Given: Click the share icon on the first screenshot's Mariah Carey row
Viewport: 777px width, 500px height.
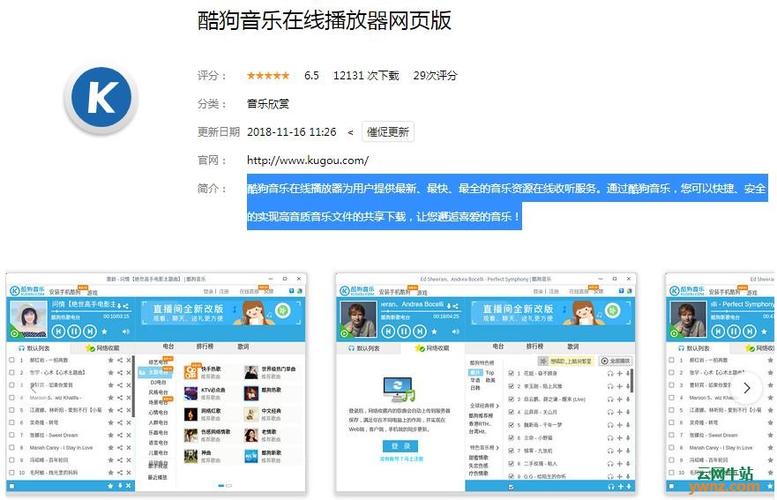Looking at the screenshot, I should [119, 447].
